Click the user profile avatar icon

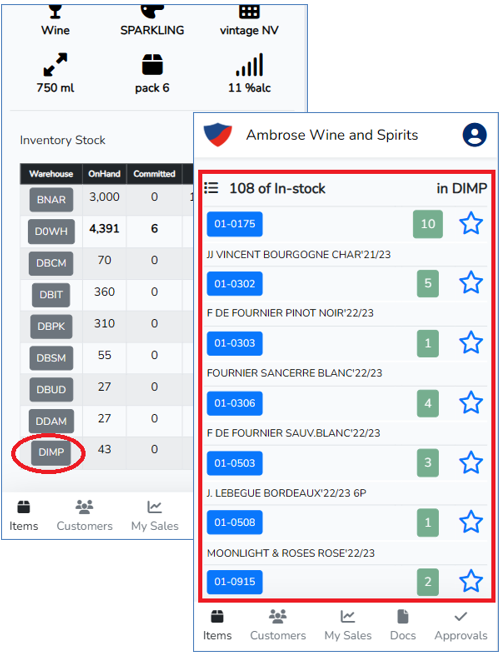pos(475,135)
